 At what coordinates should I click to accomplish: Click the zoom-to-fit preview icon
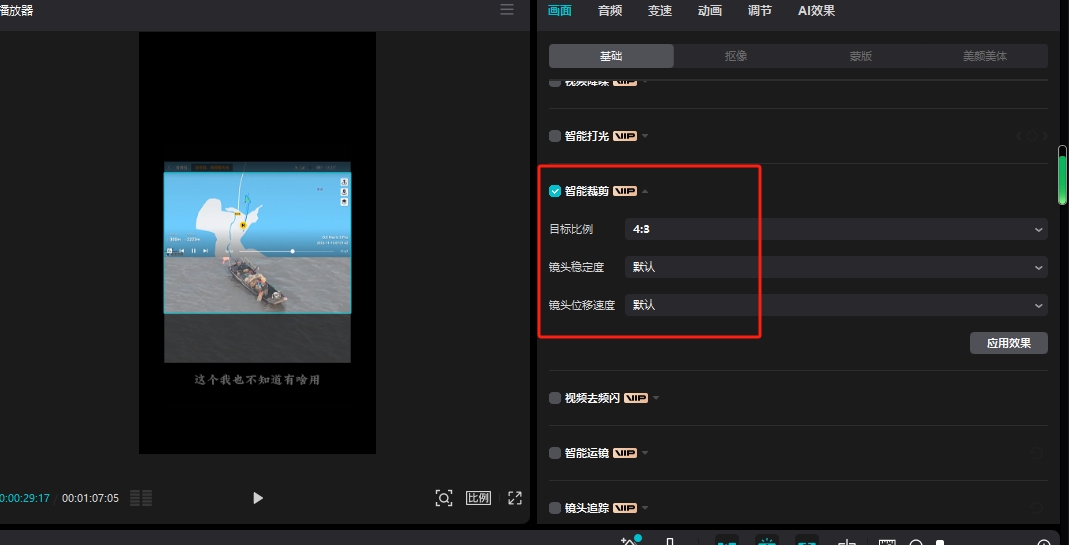point(443,498)
